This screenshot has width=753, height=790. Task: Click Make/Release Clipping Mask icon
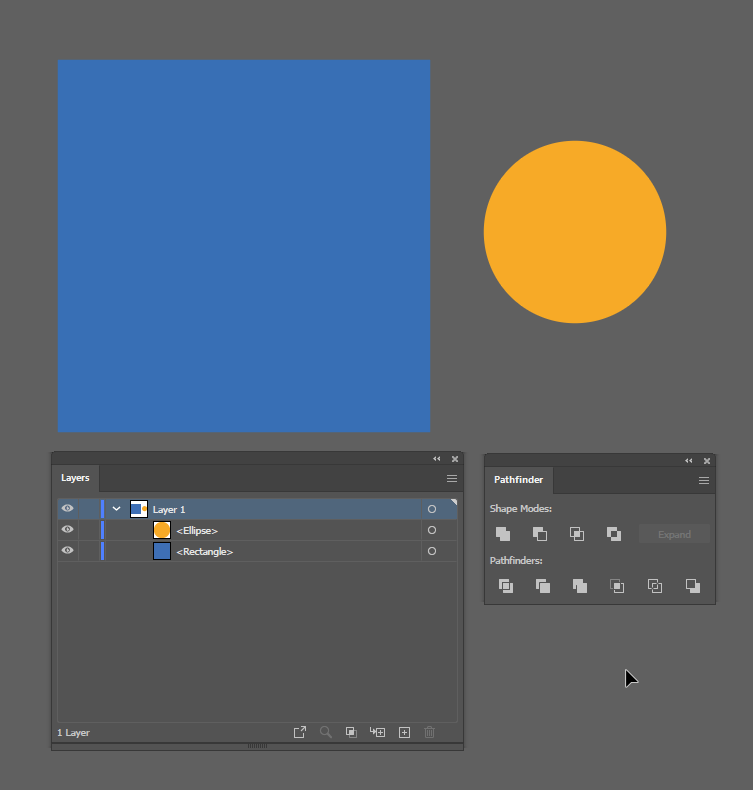pos(351,732)
